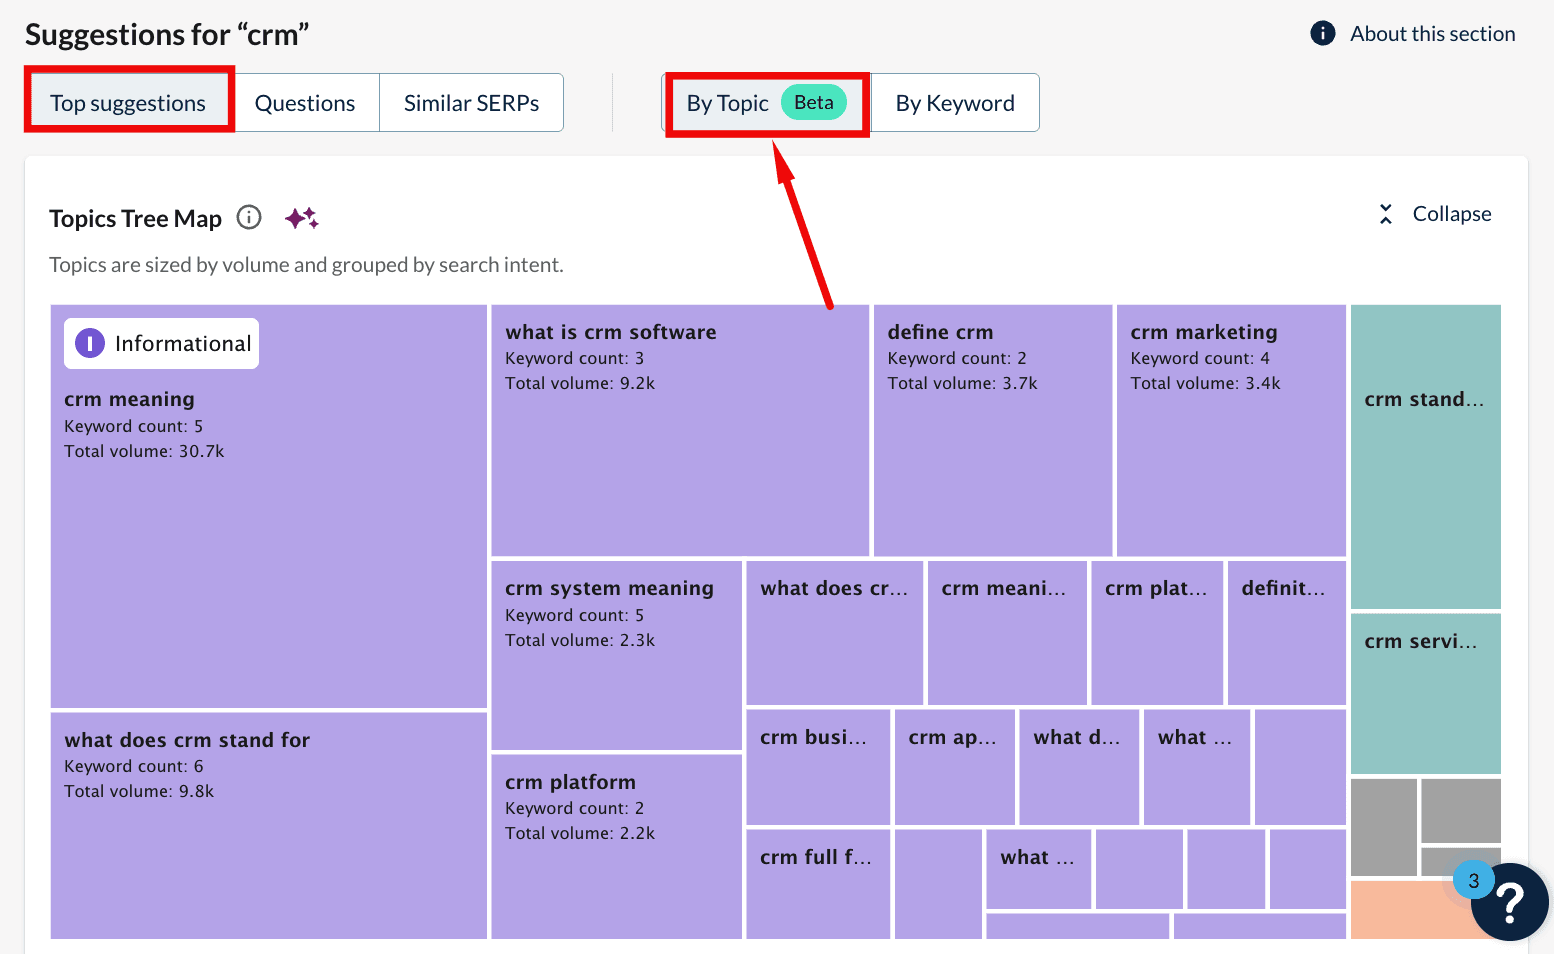Click the AI sparkle icon beside title
The width and height of the screenshot is (1554, 954).
click(301, 218)
